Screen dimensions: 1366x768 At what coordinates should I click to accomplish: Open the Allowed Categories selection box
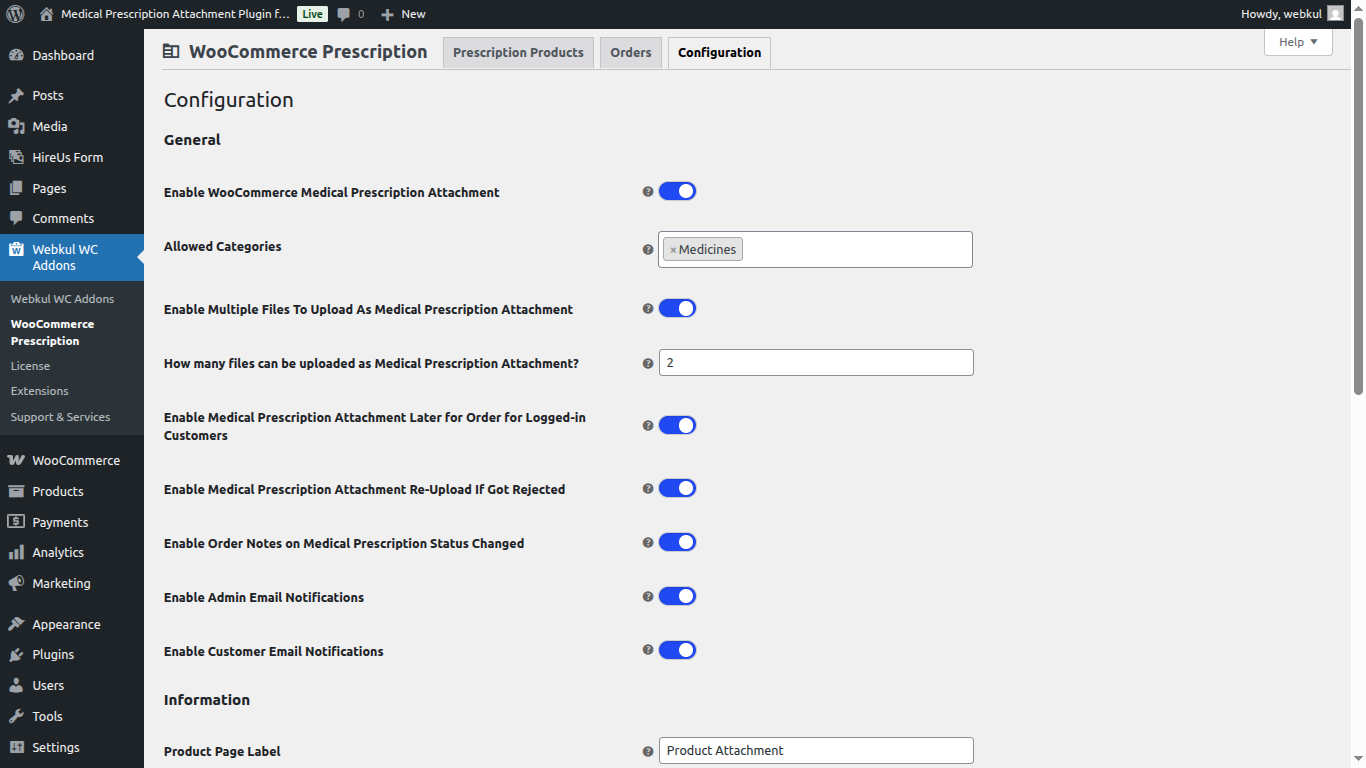coord(860,249)
